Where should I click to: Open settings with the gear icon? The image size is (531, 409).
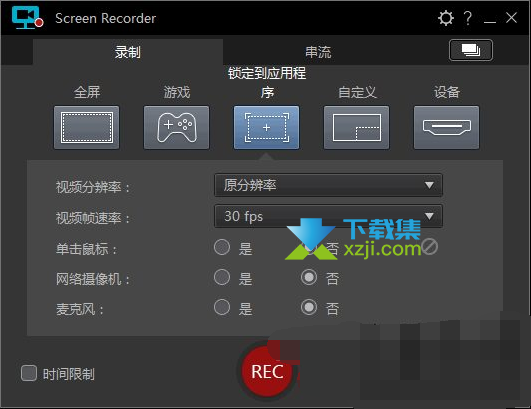pos(446,18)
